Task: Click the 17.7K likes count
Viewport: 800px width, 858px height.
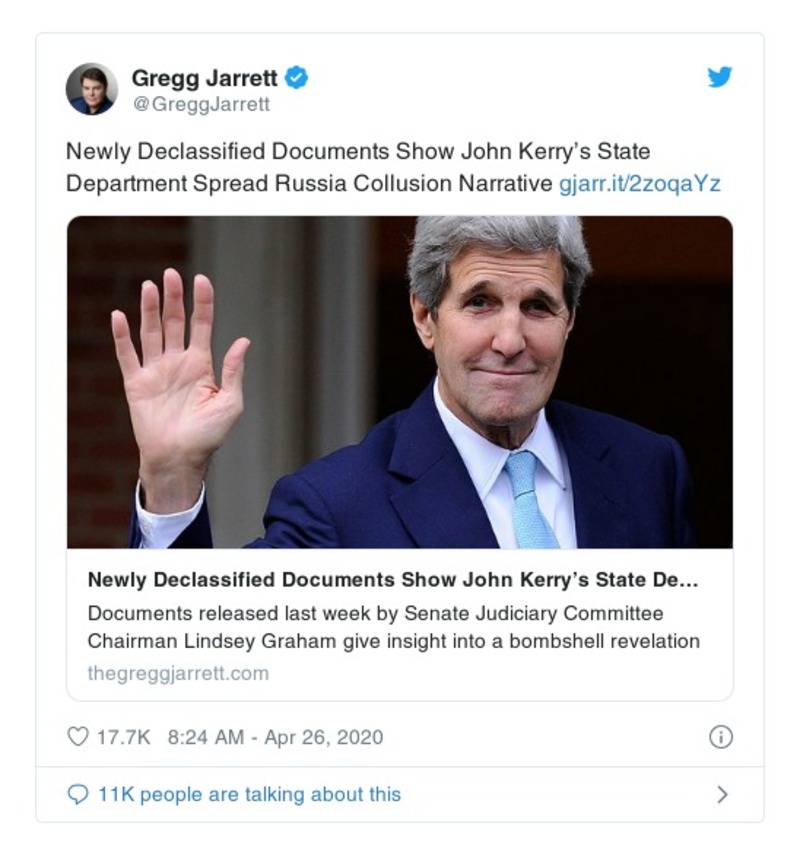Action: [x=123, y=737]
